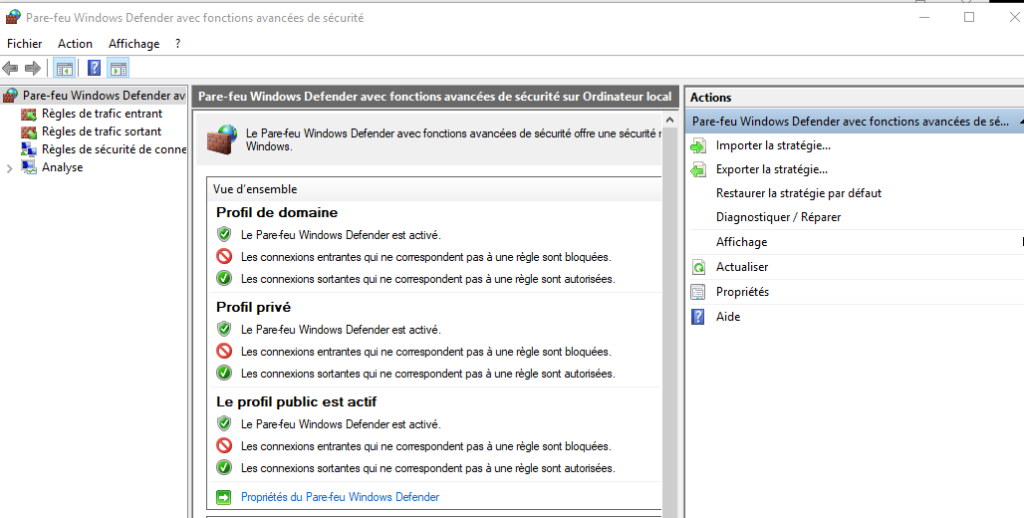Toggle the Action pane toolbar icon
1024x518 pixels.
pos(118,68)
